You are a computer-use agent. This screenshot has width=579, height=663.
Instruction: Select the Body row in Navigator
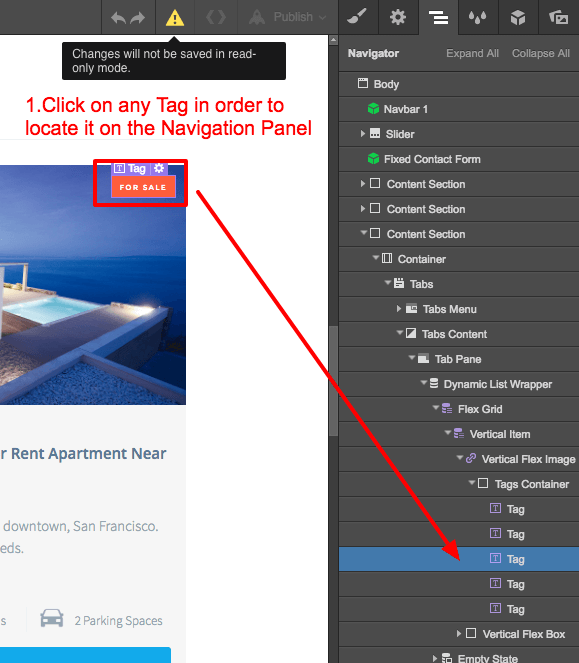point(459,84)
